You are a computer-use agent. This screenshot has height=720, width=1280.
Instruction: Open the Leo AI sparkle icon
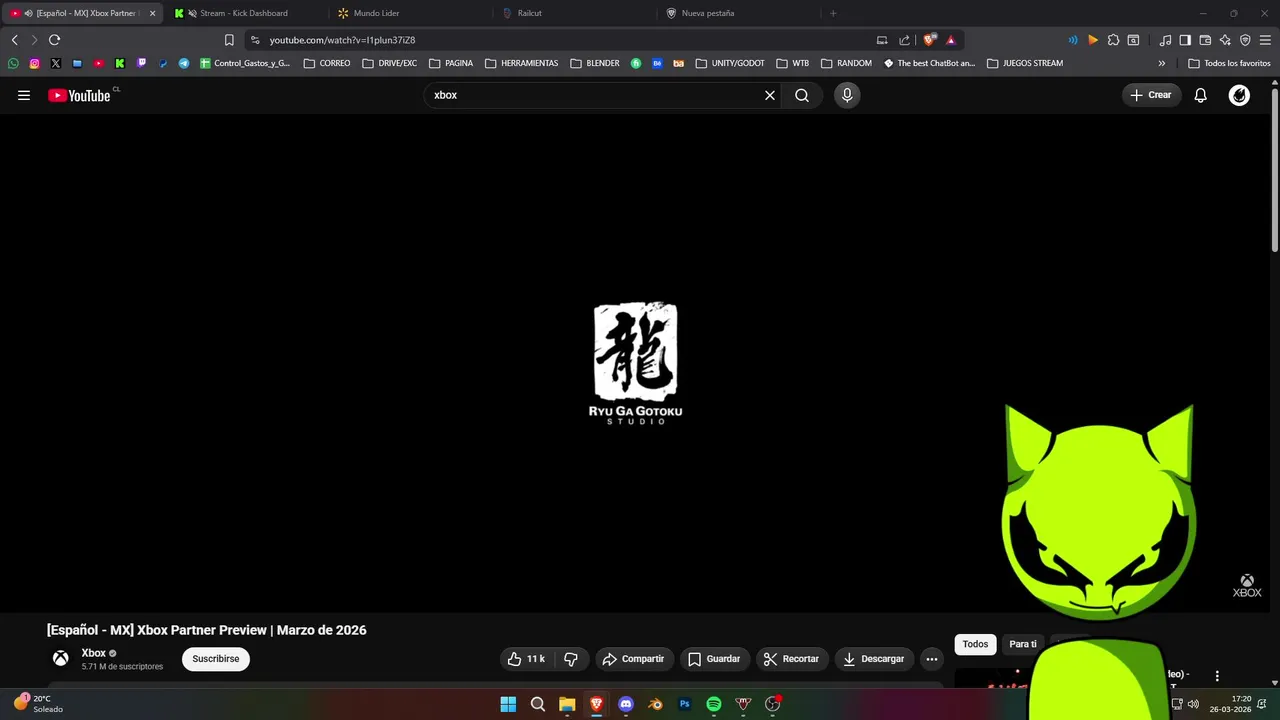tap(1225, 40)
